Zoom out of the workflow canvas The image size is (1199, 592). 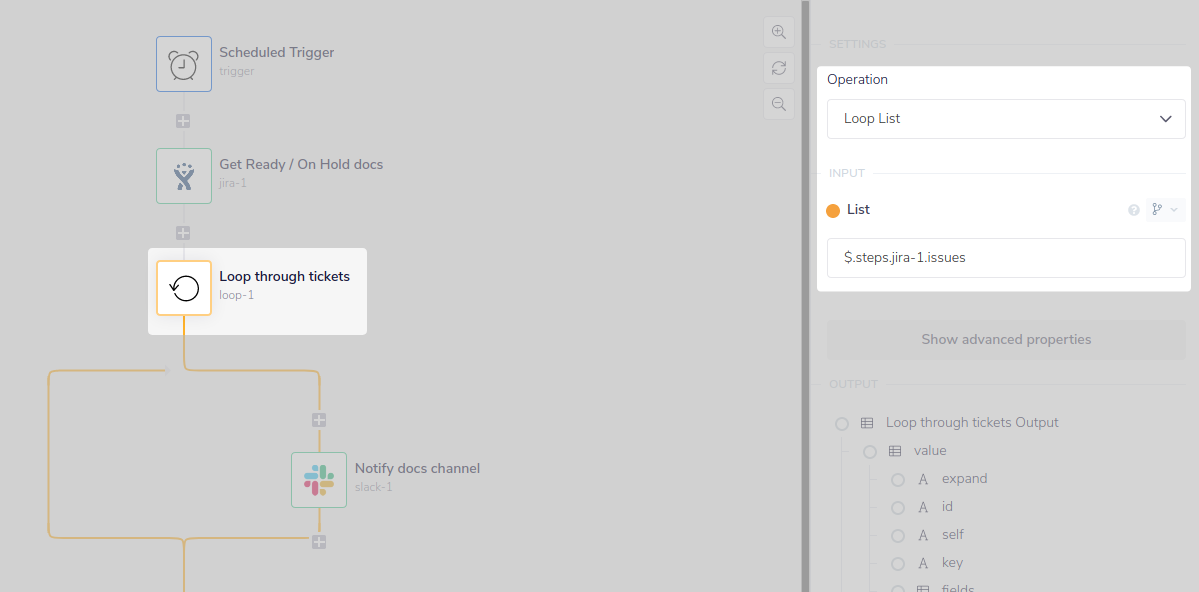click(x=778, y=103)
